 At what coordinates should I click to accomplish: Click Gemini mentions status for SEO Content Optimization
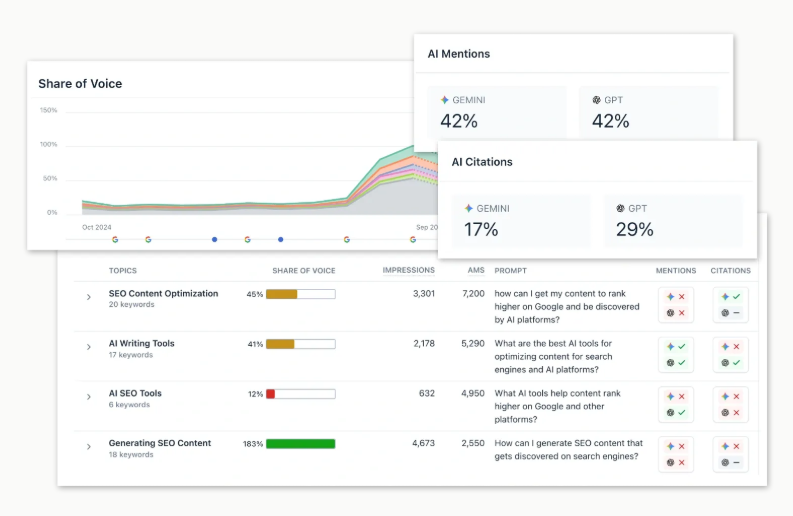click(676, 297)
